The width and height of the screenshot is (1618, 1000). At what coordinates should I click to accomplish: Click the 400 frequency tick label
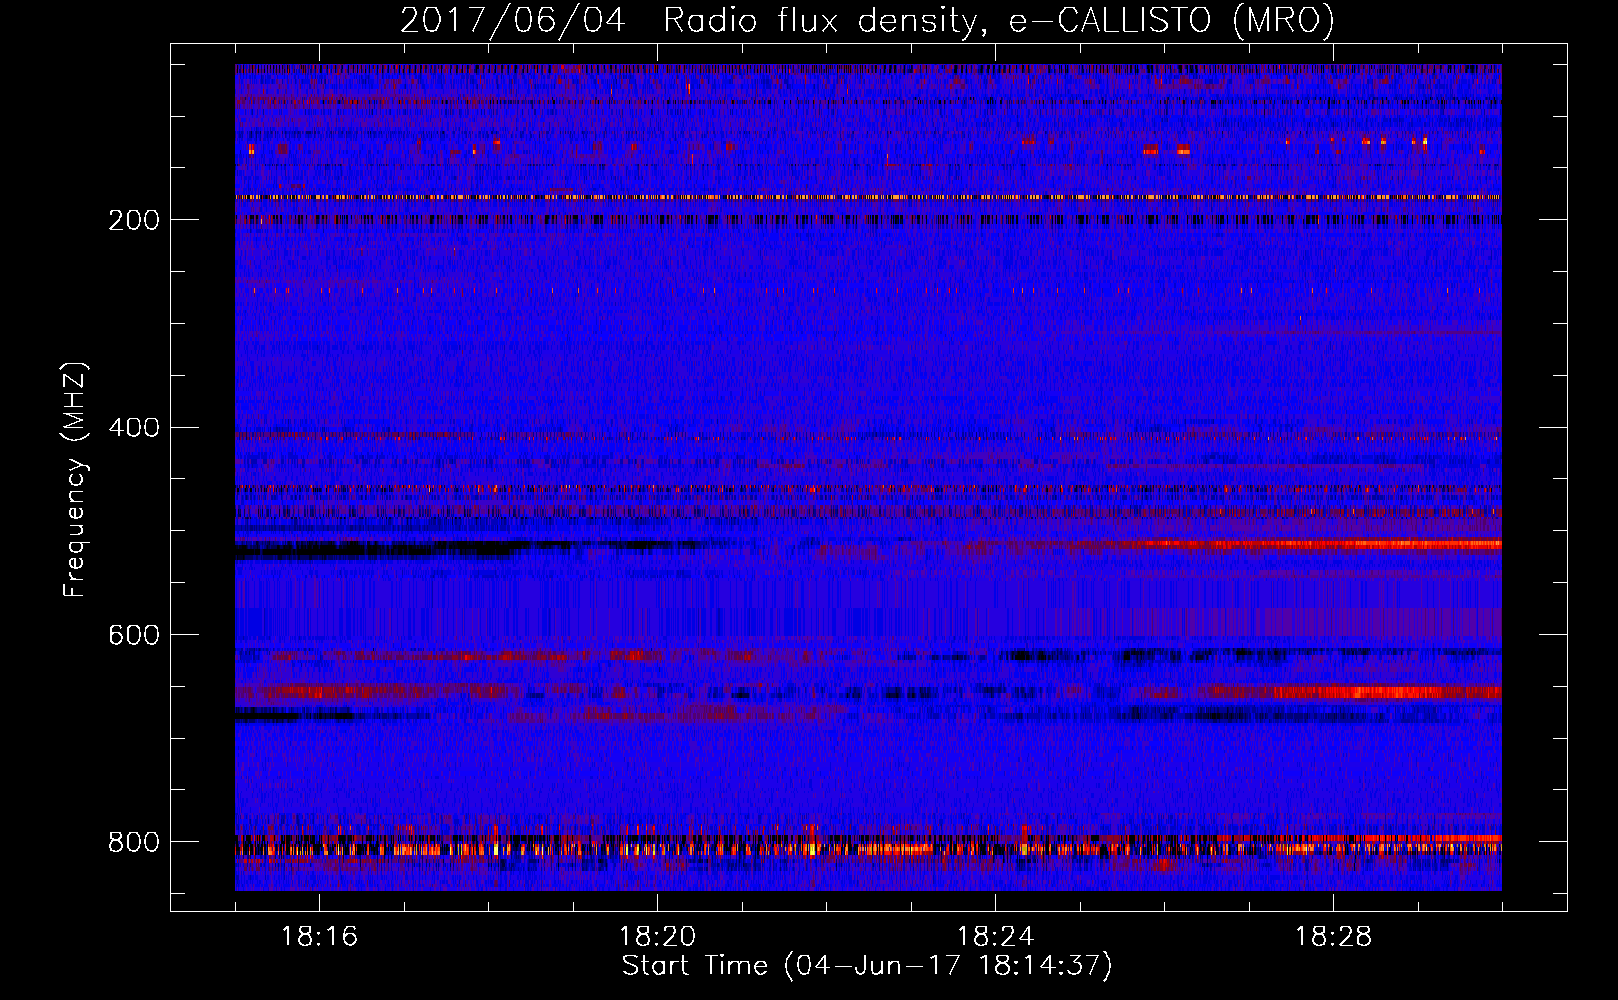[x=134, y=428]
